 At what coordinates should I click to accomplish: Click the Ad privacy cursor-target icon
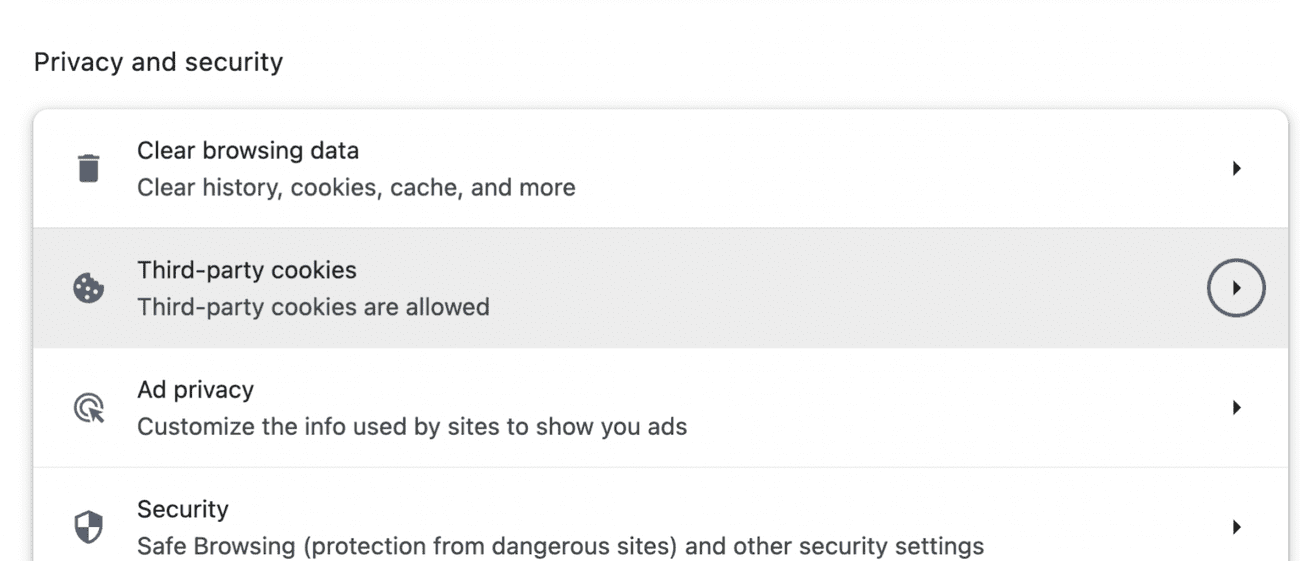[89, 408]
